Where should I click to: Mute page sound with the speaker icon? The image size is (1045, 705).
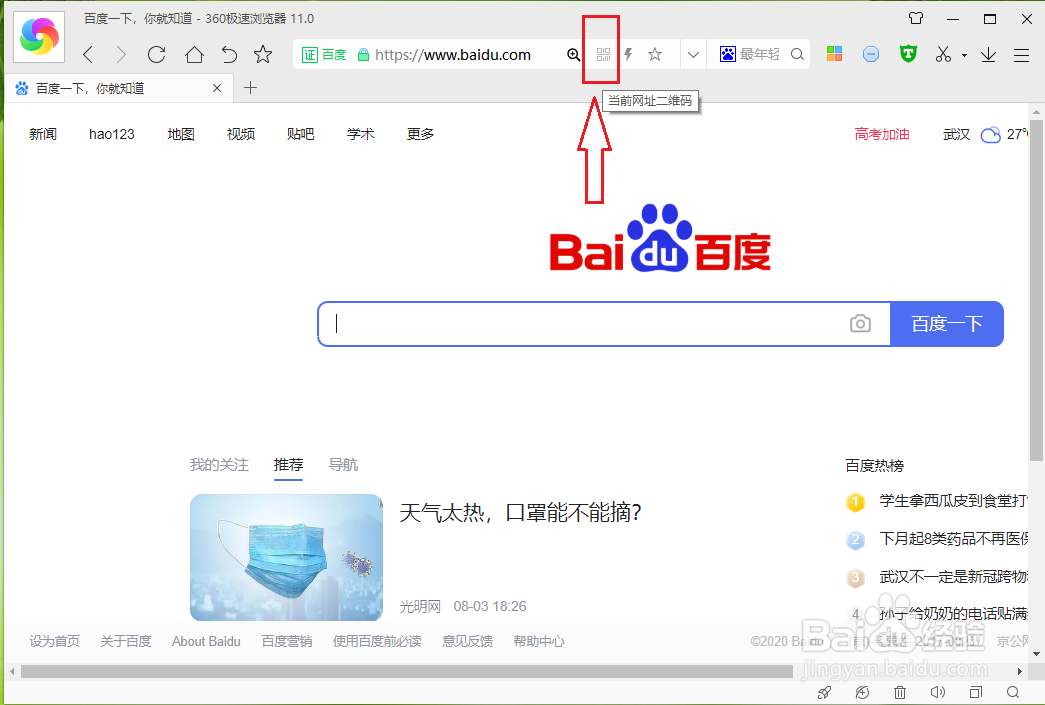click(937, 691)
